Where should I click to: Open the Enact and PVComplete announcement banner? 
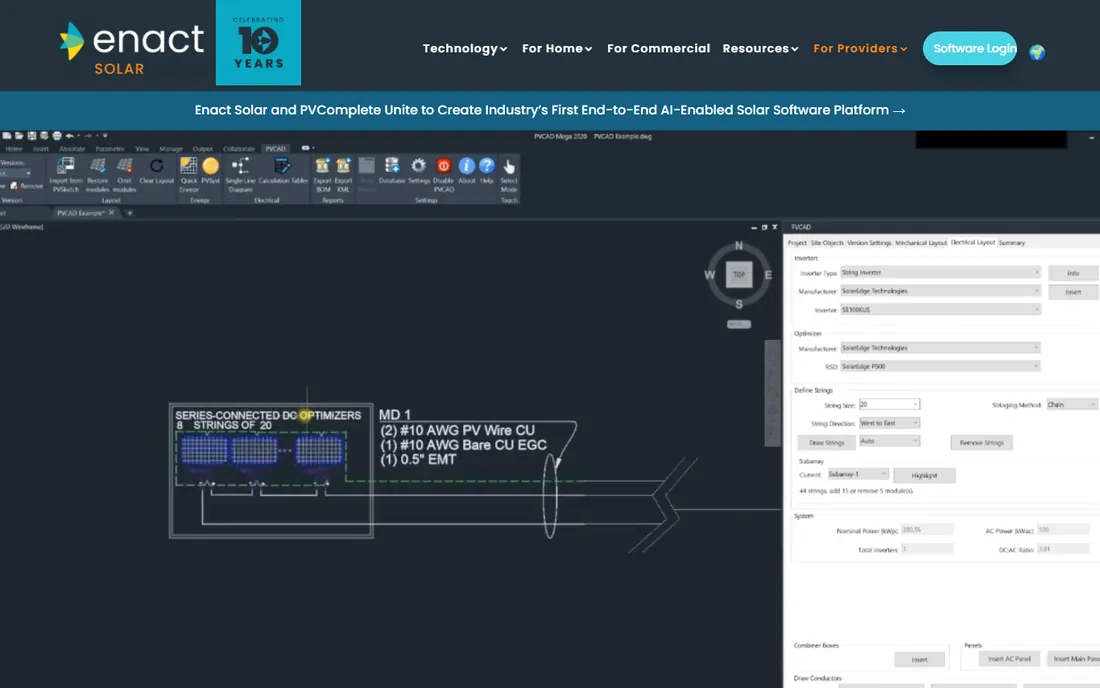(550, 110)
